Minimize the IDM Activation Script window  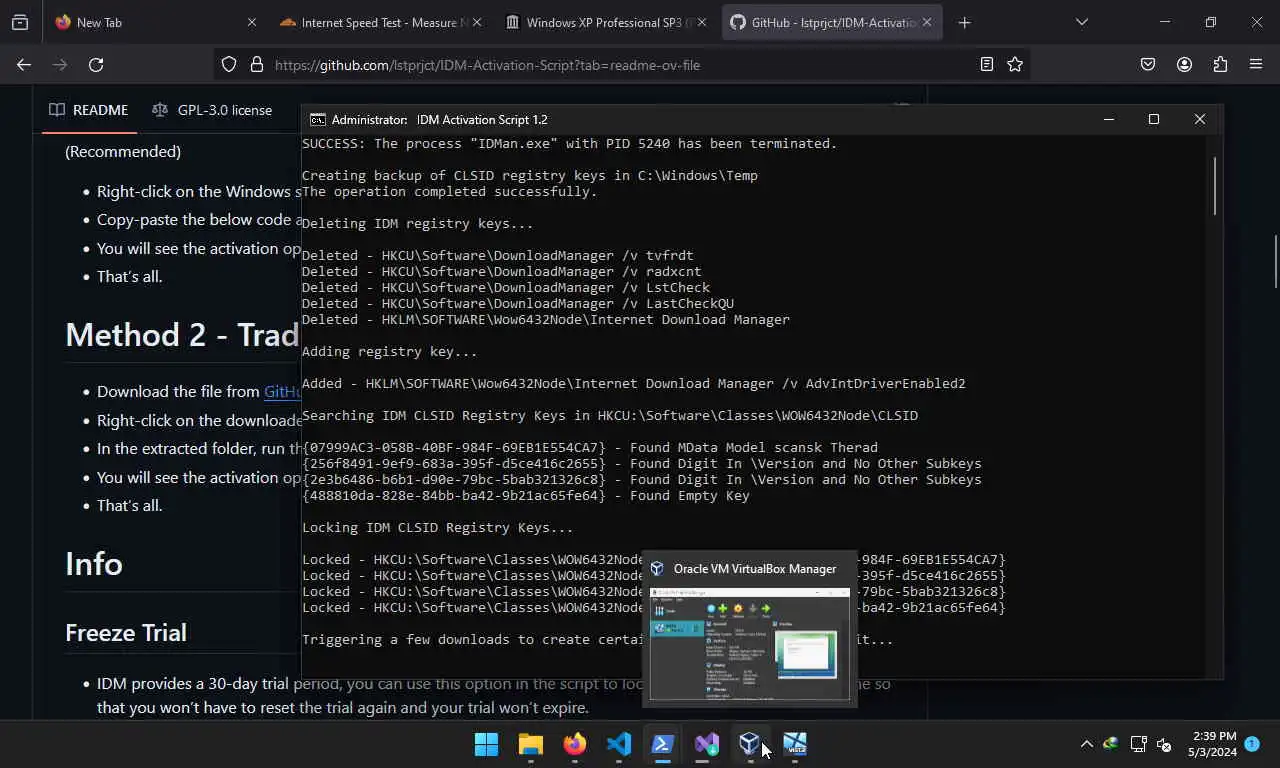pos(1109,119)
